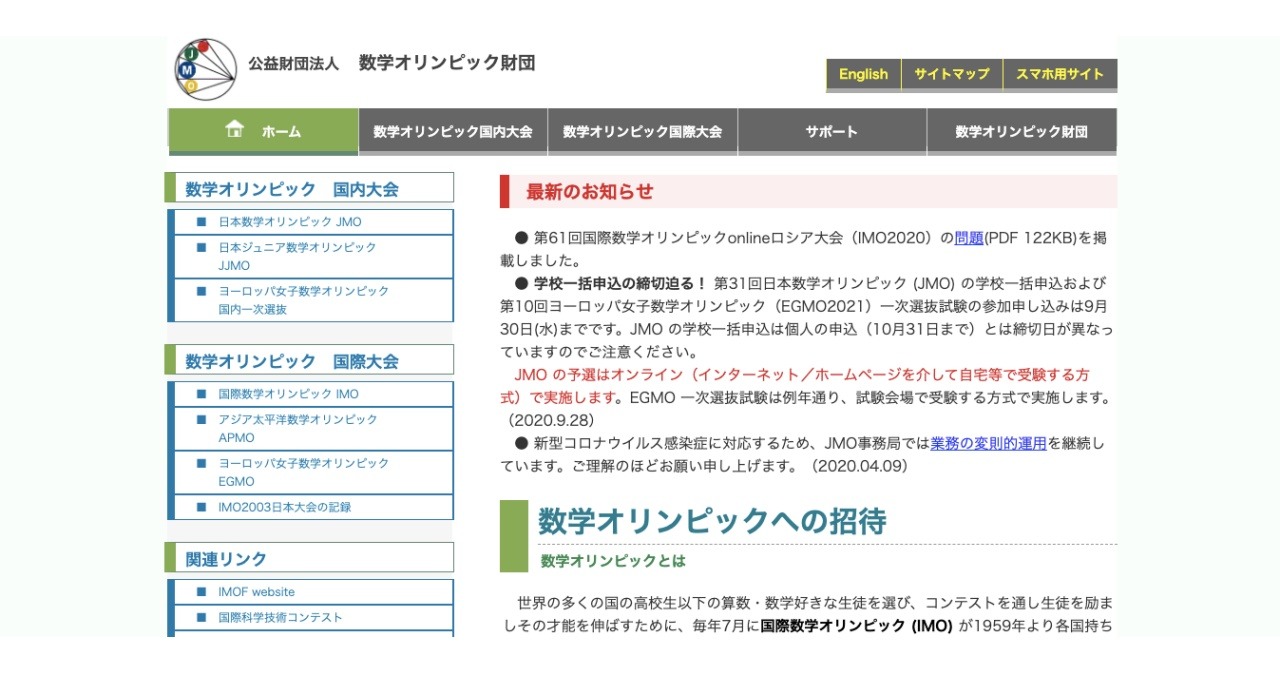Open the 業務の変則的運用 link
Screen dimensions: 1280x685
pyautogui.click(x=988, y=443)
